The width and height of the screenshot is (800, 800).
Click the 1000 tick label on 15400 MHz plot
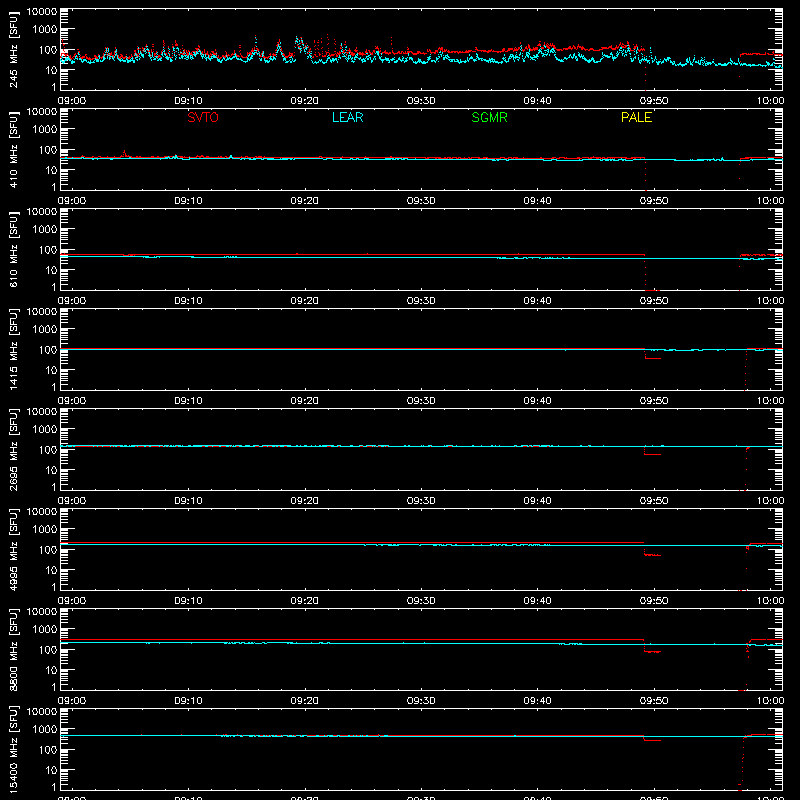pyautogui.click(x=45, y=730)
